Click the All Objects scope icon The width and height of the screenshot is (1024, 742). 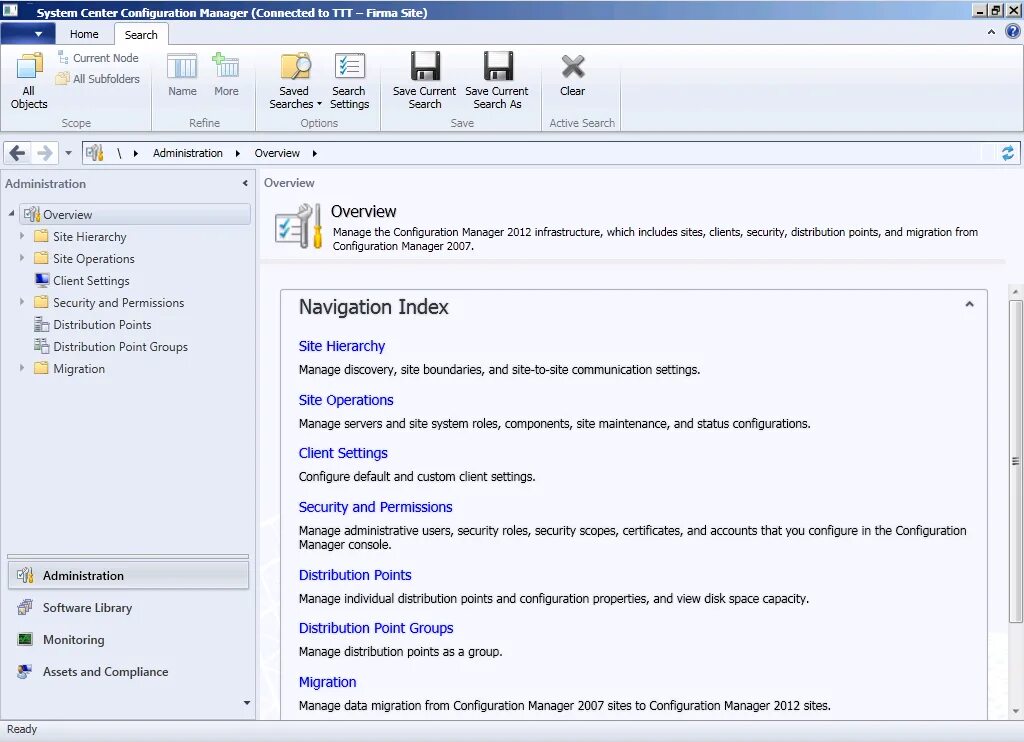coord(29,81)
